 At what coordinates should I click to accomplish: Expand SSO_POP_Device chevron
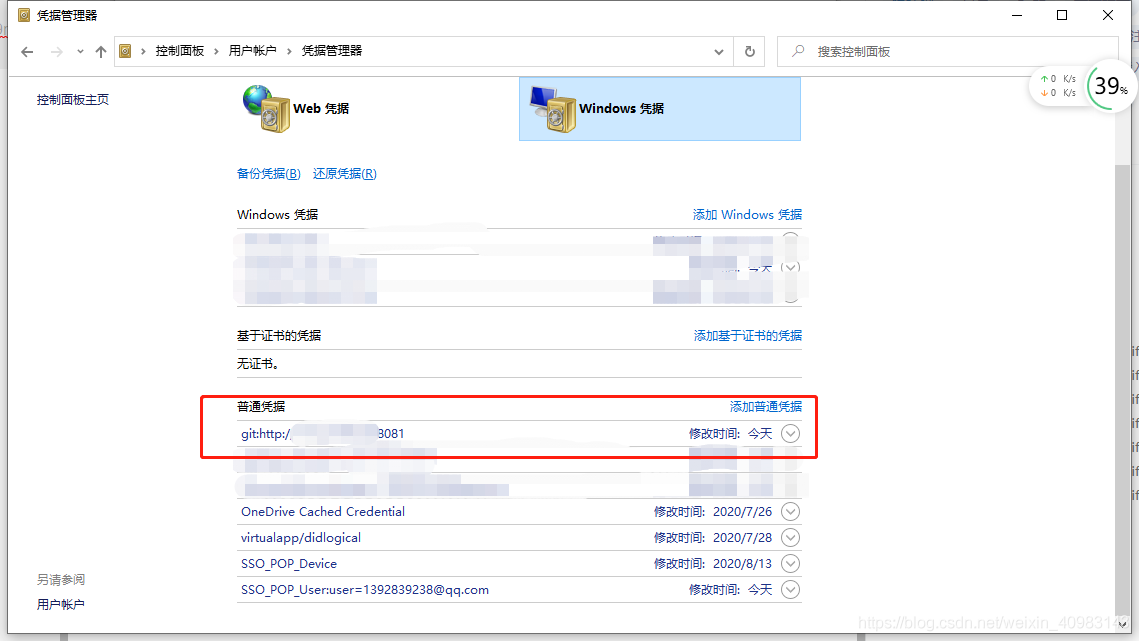point(790,564)
